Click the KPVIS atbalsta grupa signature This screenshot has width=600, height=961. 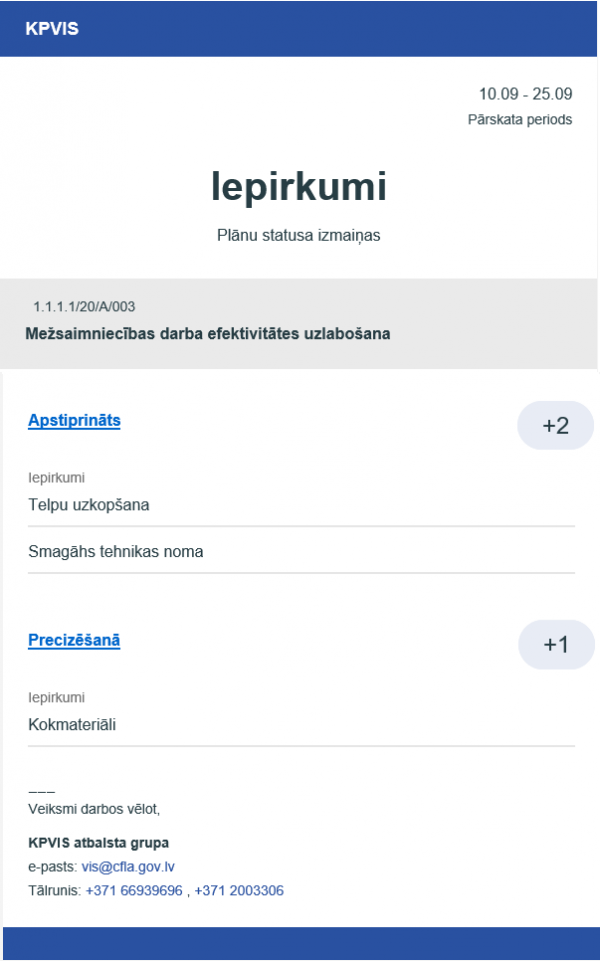pos(99,842)
